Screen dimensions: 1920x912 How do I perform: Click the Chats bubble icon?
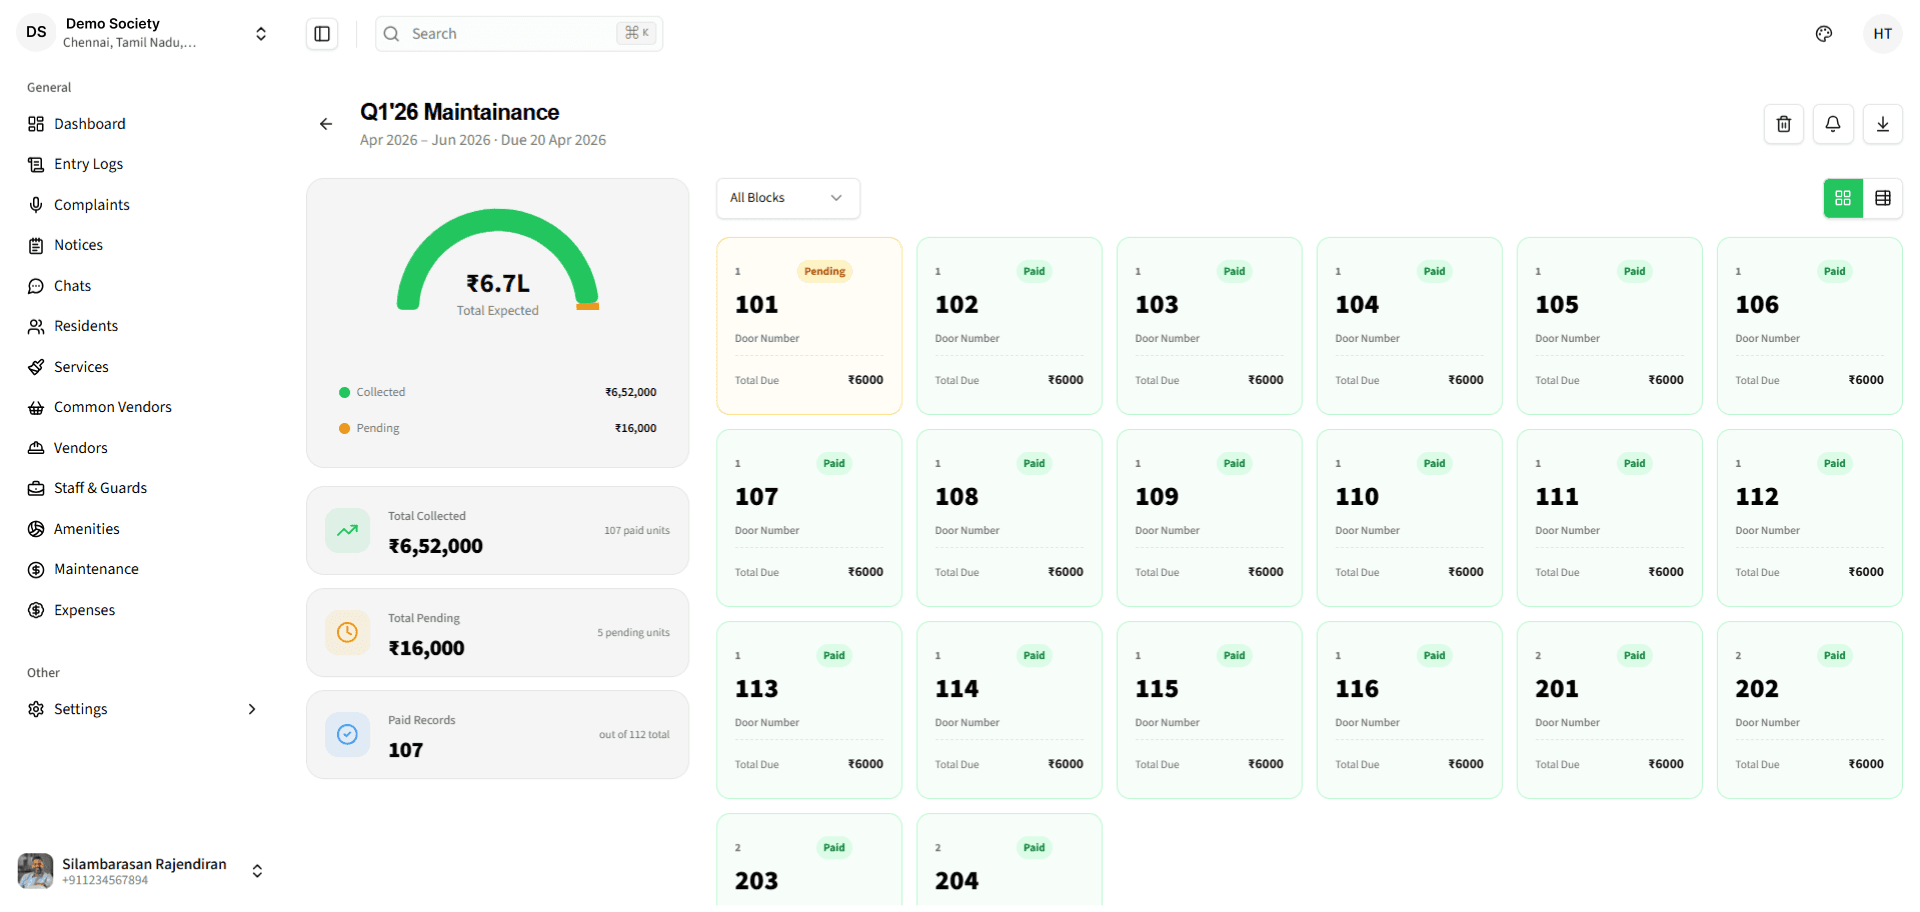(x=36, y=286)
